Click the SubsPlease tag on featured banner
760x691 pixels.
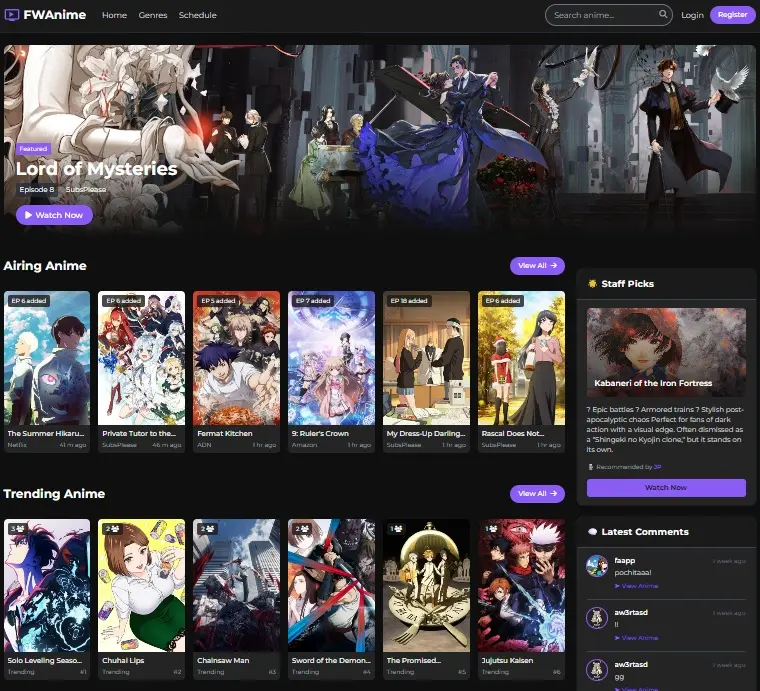(x=86, y=189)
